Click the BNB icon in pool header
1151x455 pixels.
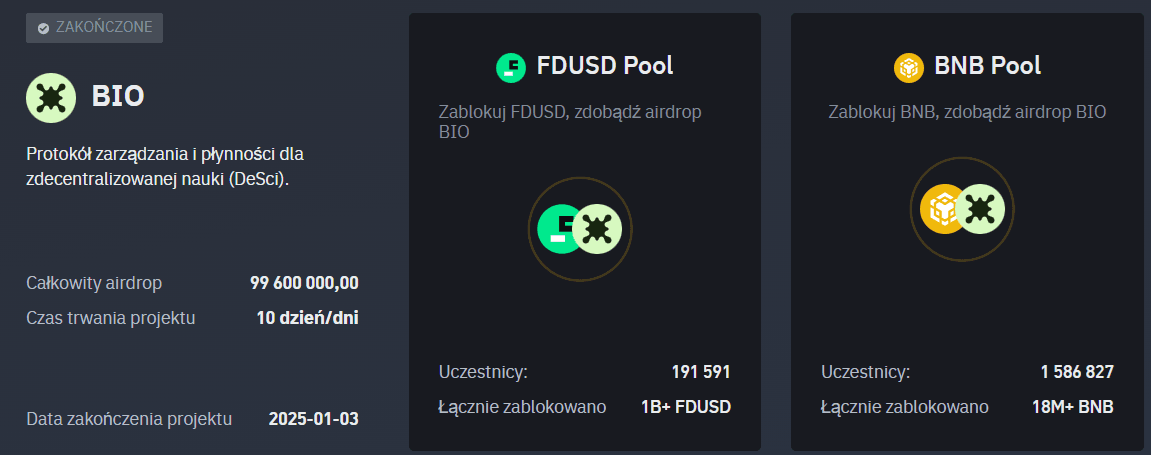[x=909, y=68]
